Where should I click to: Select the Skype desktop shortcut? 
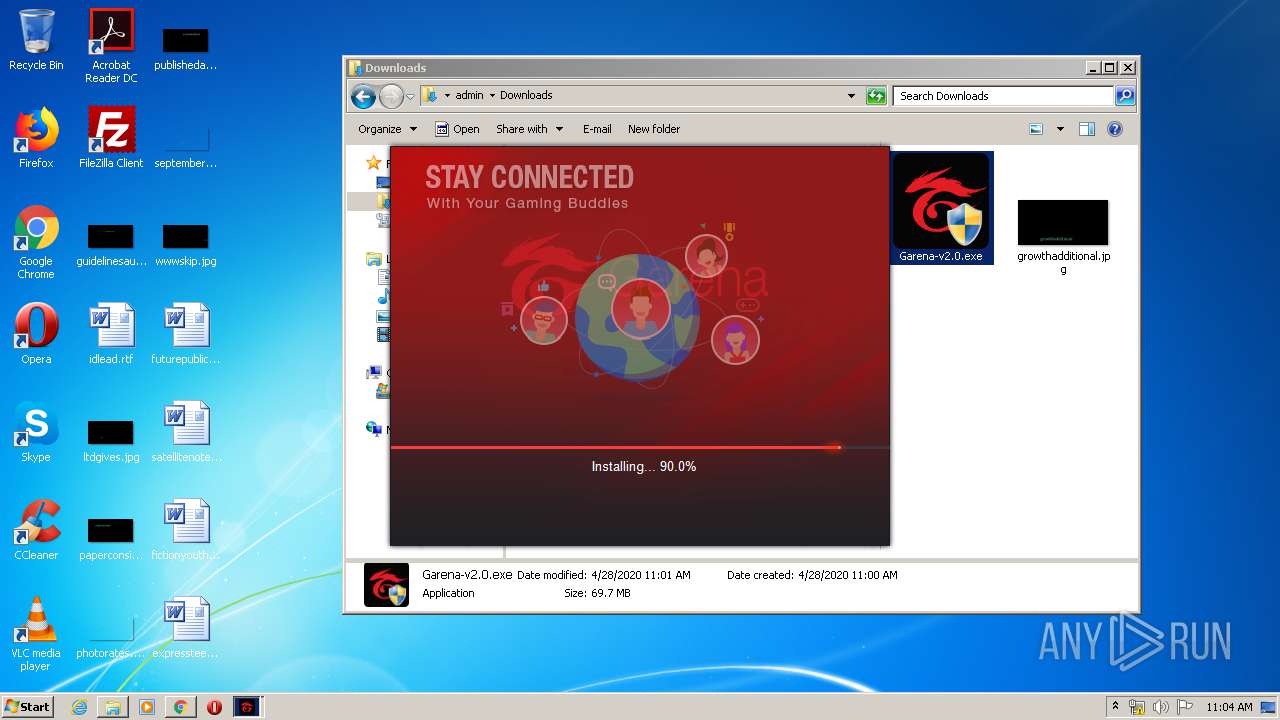(x=36, y=432)
